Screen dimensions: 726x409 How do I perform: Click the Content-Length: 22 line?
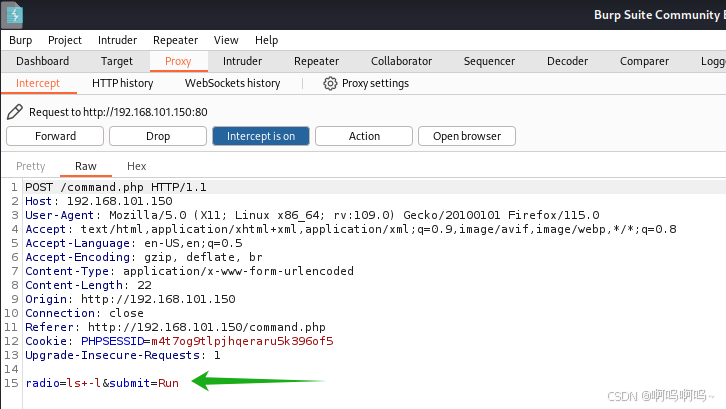tap(88, 285)
